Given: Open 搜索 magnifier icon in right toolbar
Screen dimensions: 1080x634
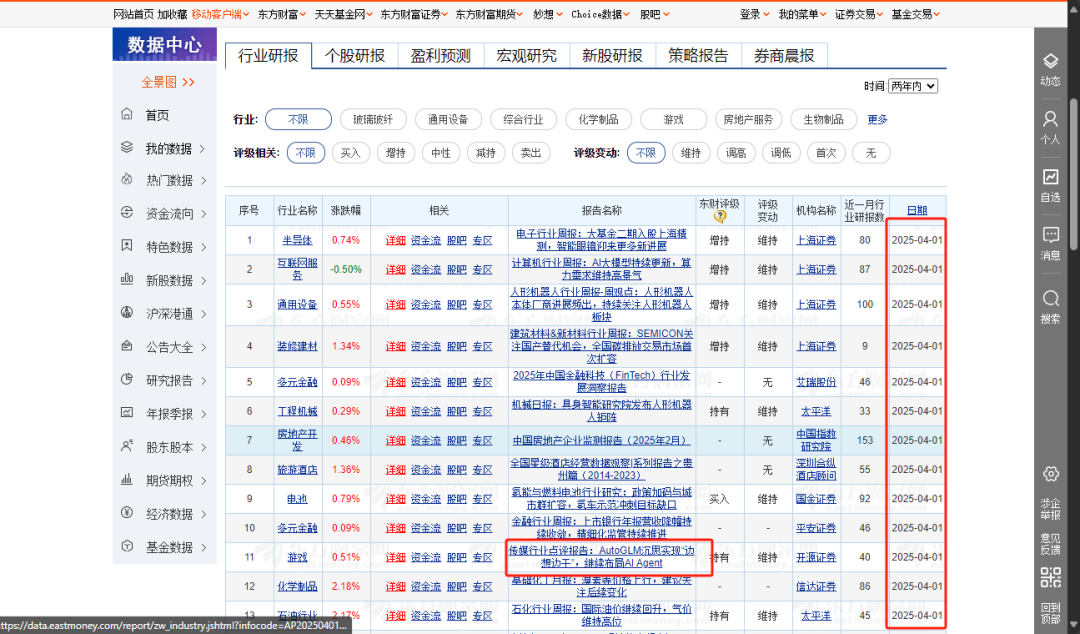Looking at the screenshot, I should [x=1050, y=298].
